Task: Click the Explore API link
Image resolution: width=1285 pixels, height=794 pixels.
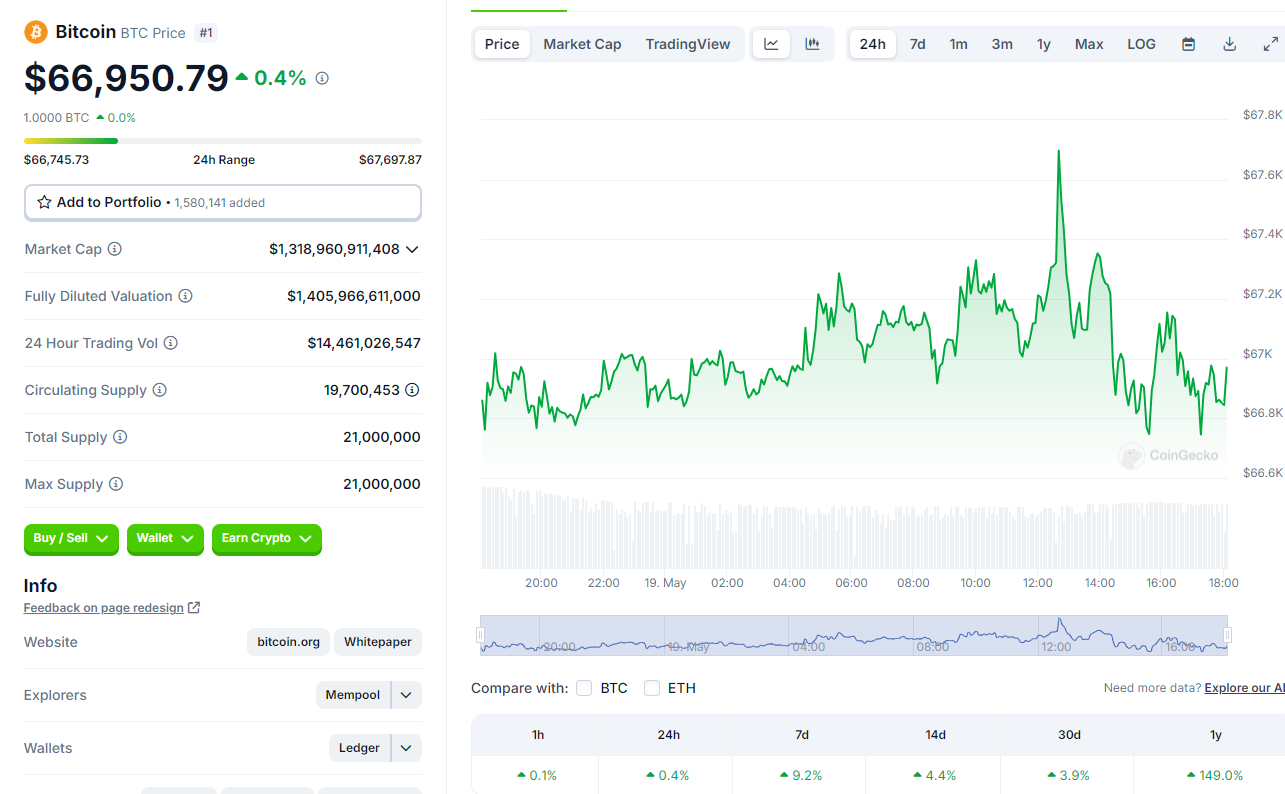Action: point(1244,688)
